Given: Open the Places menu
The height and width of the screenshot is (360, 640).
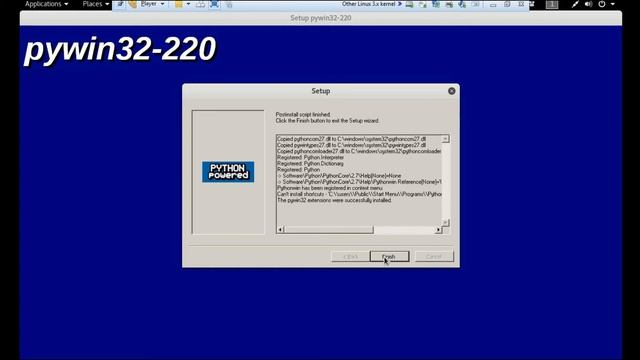Looking at the screenshot, I should (96, 4).
